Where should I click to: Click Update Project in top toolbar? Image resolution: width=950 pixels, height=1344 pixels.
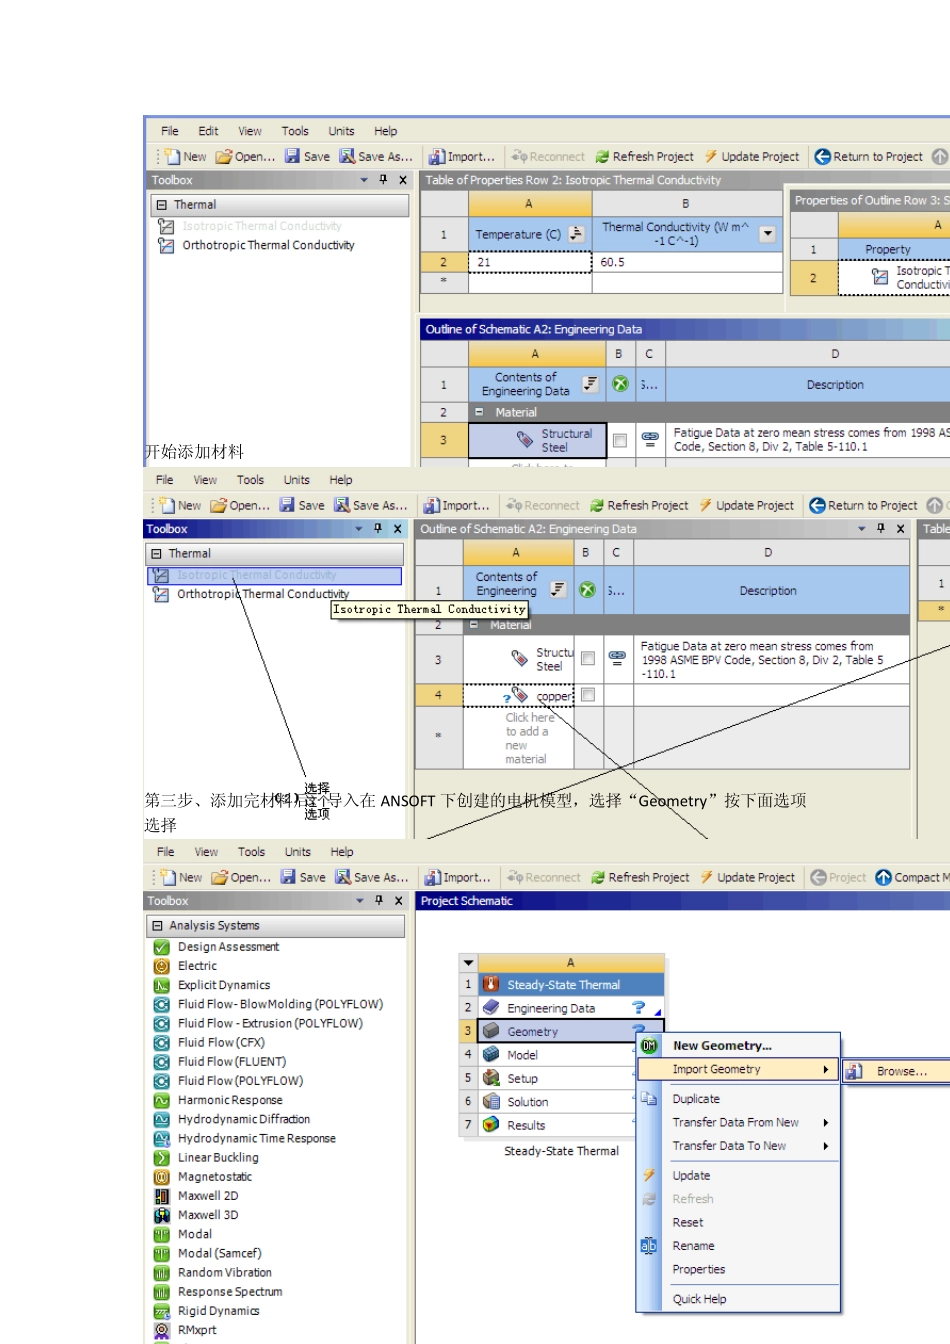coord(751,157)
